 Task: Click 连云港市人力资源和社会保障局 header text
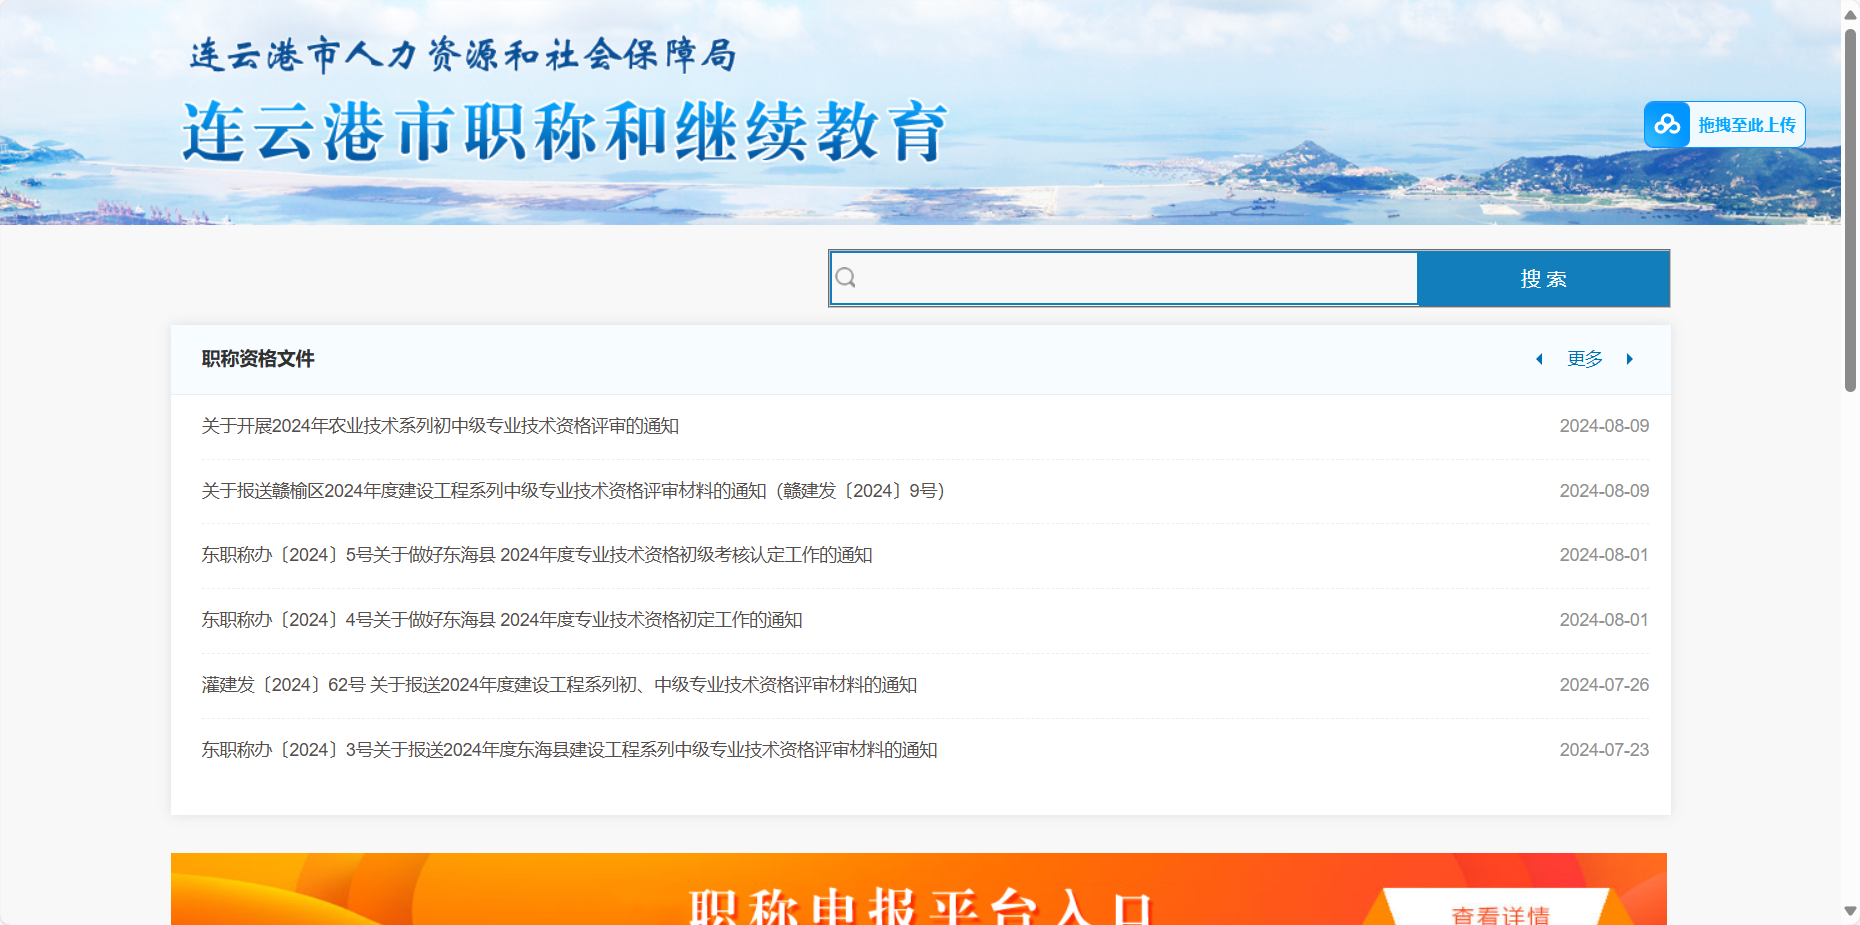click(x=463, y=55)
